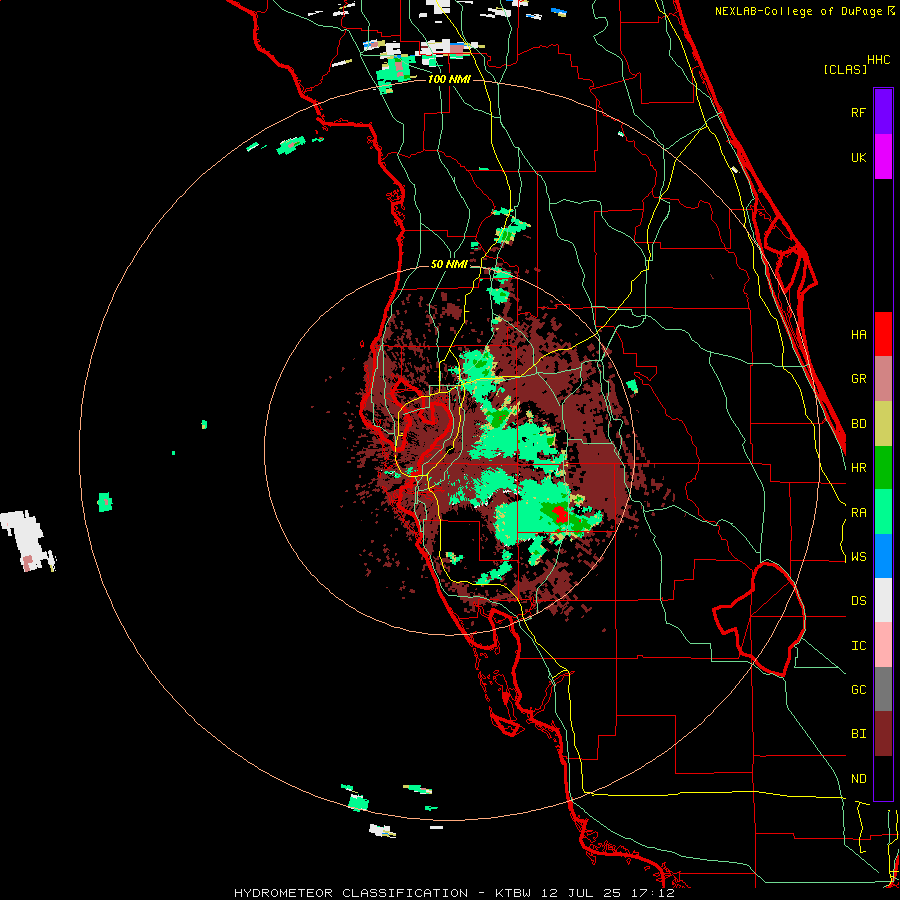Click the "RF" legend label
The image size is (900, 900).
(858, 112)
